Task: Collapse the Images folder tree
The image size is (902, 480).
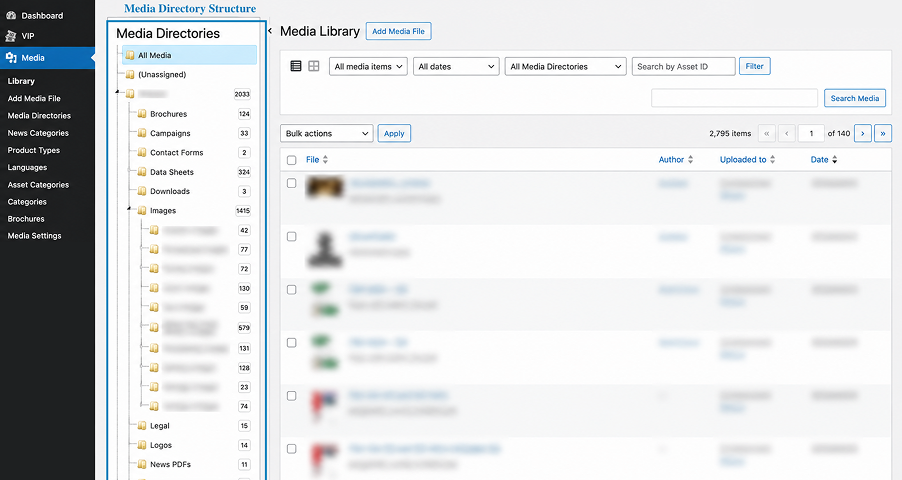Action: 129,209
